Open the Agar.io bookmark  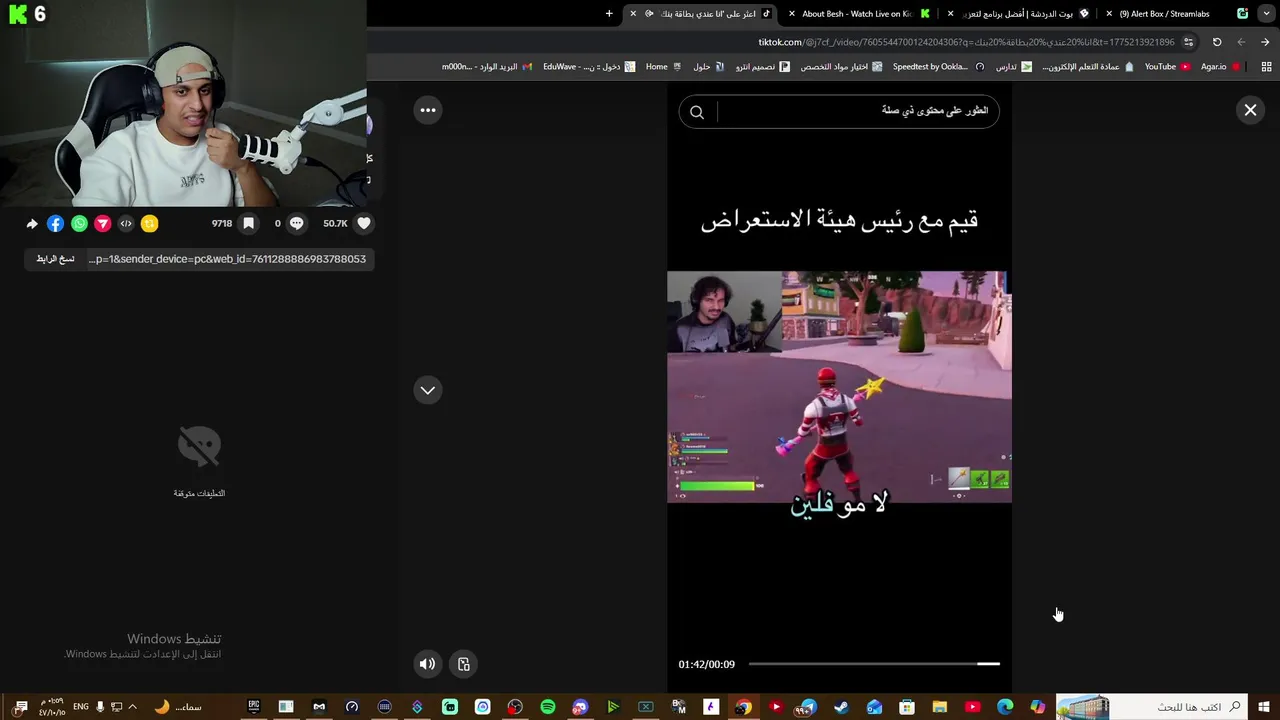(x=1220, y=67)
